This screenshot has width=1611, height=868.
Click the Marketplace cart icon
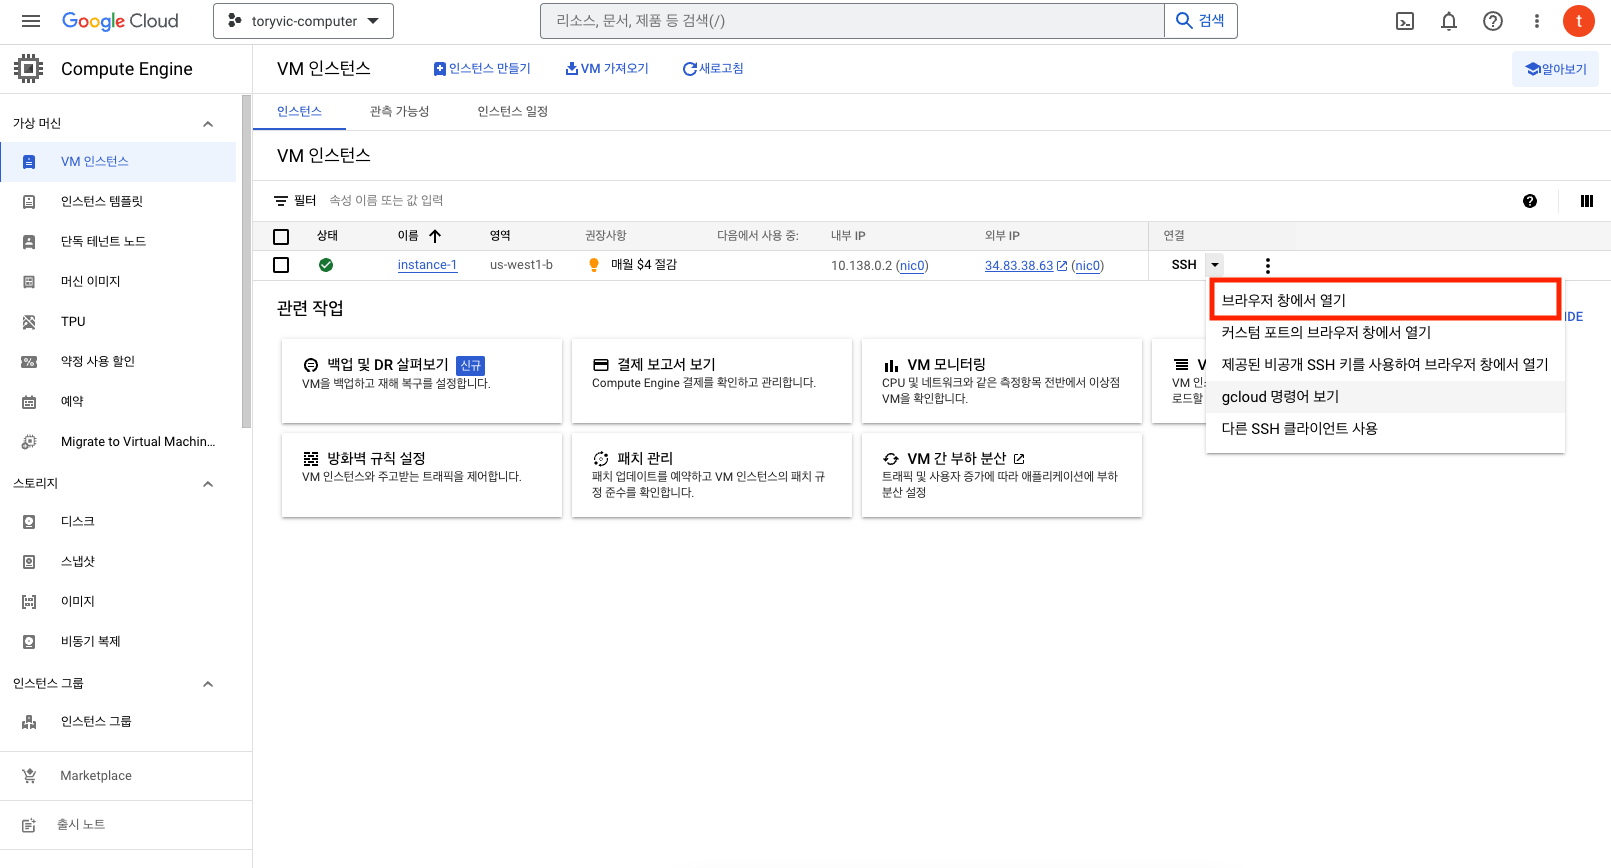click(x=29, y=776)
